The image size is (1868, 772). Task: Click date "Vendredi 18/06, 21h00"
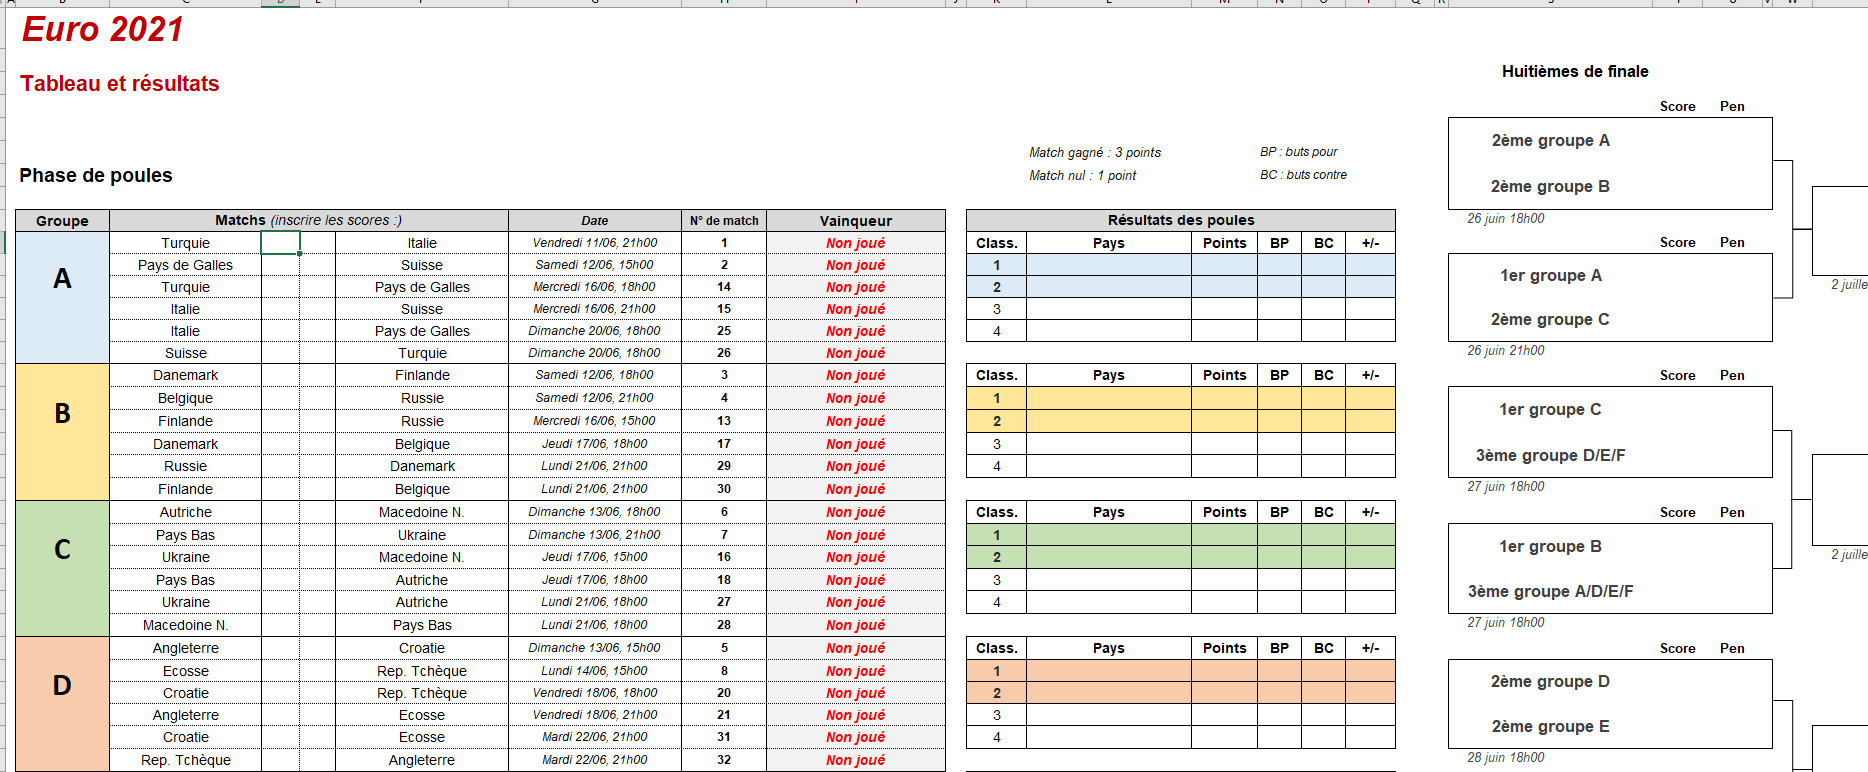(595, 715)
